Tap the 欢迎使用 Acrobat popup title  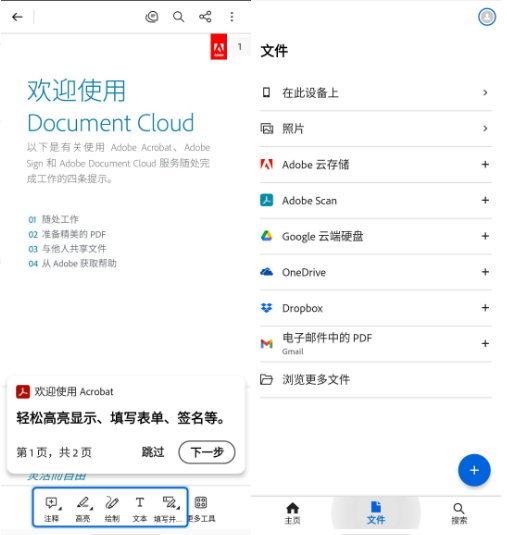tap(74, 392)
